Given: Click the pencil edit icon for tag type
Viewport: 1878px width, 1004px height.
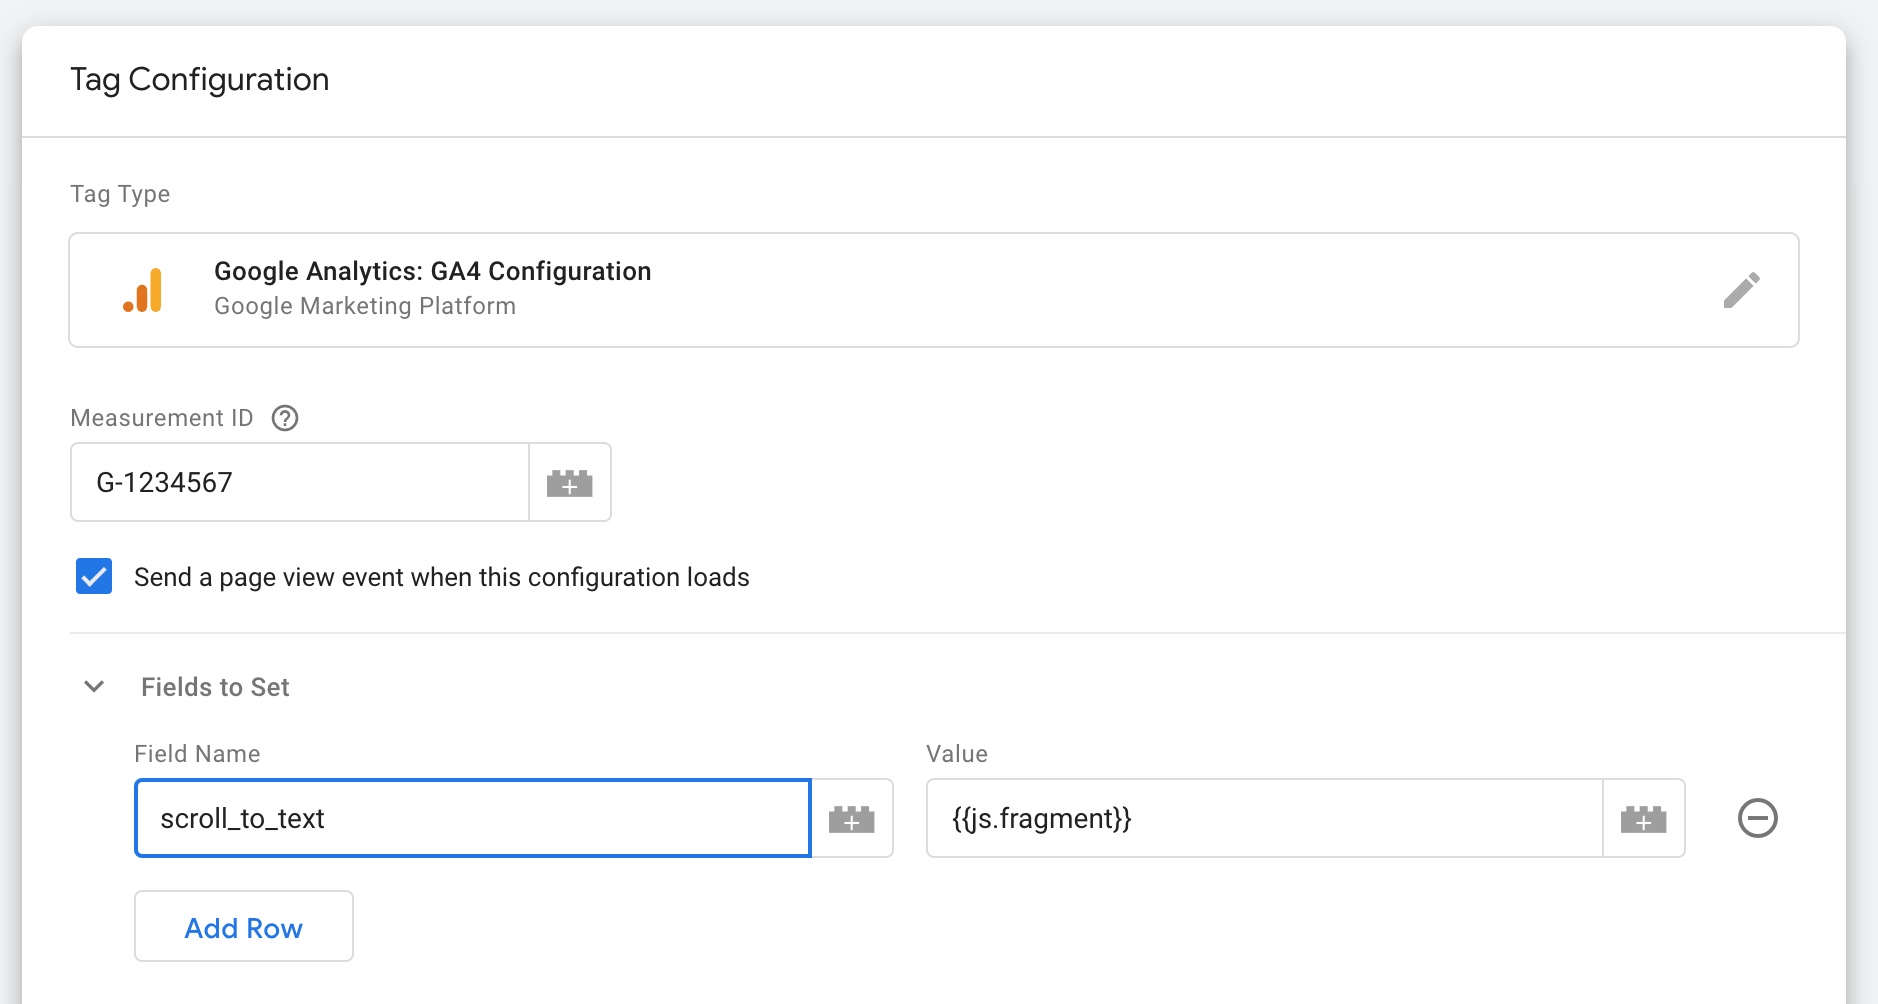Looking at the screenshot, I should coord(1741,290).
